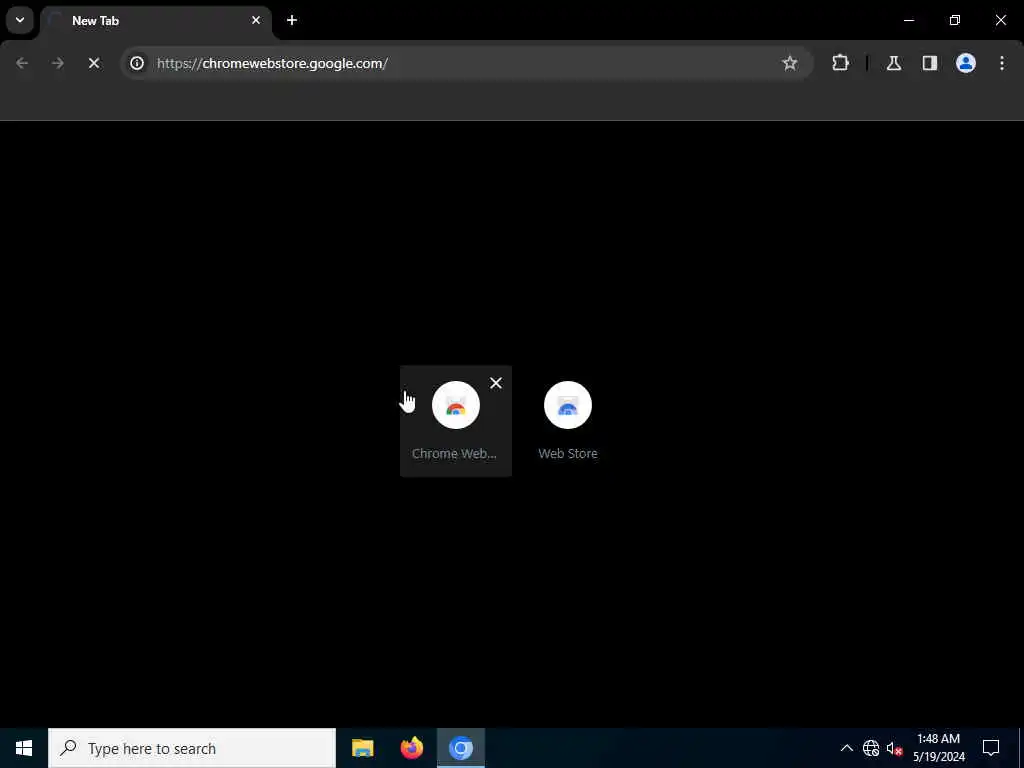Screen dimensions: 1024x768
Task: Click the taskbar search box
Action: [192, 748]
